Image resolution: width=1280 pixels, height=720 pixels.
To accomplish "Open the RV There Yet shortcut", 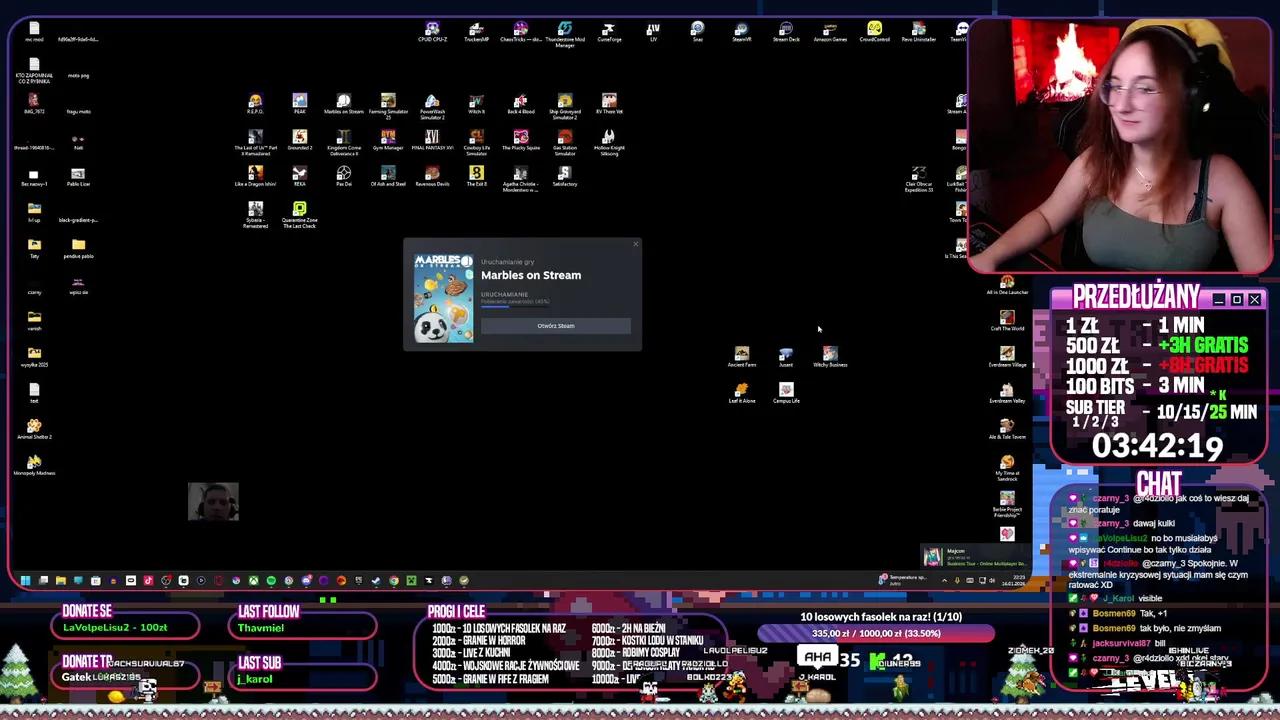I will click(609, 104).
